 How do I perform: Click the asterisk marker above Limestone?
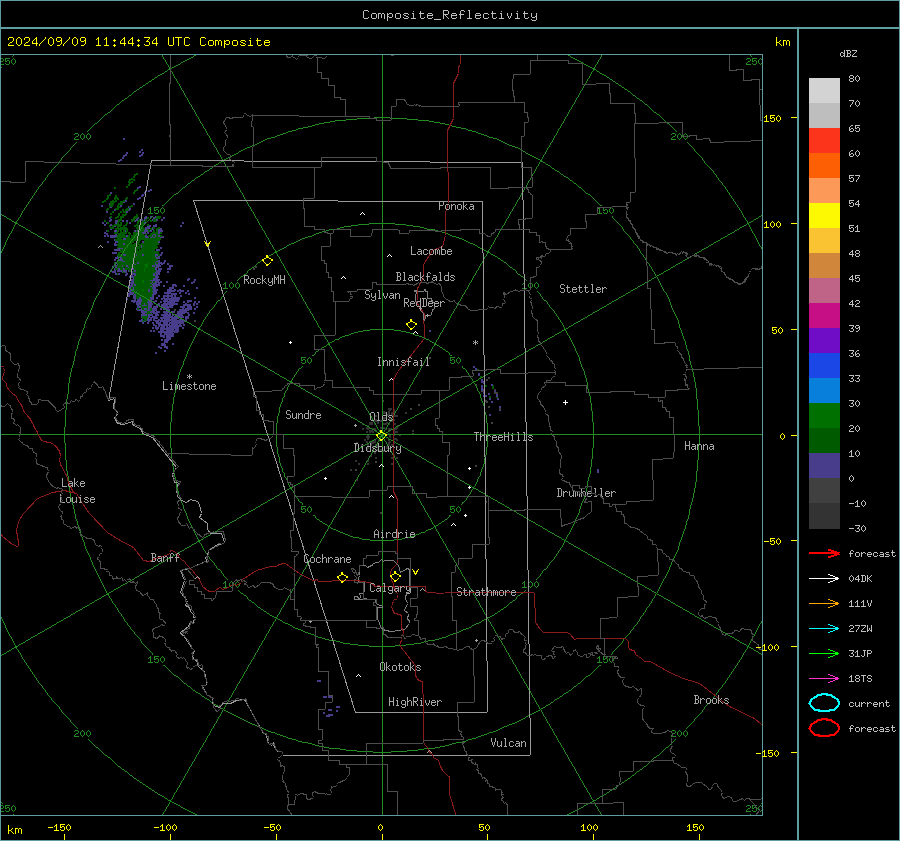coord(189,377)
